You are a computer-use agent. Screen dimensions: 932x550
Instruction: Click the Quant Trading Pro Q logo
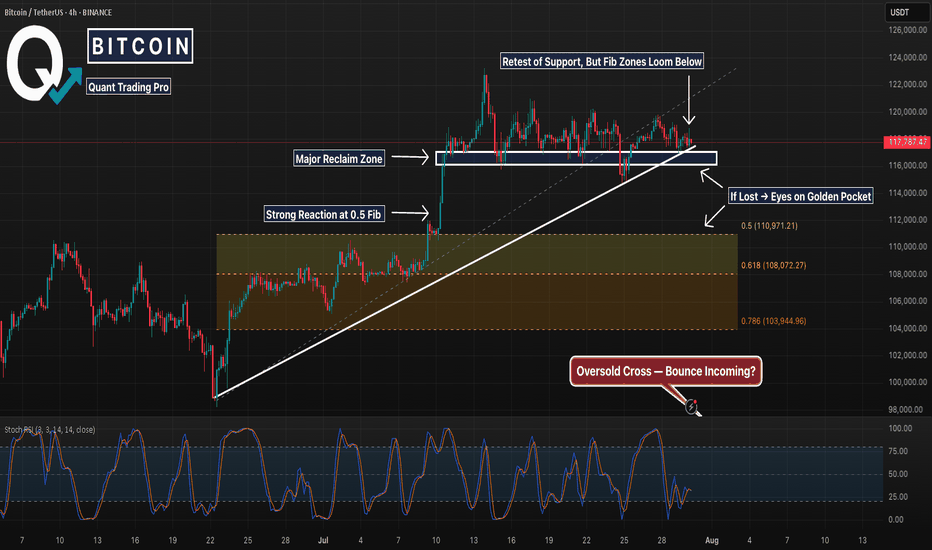click(43, 64)
